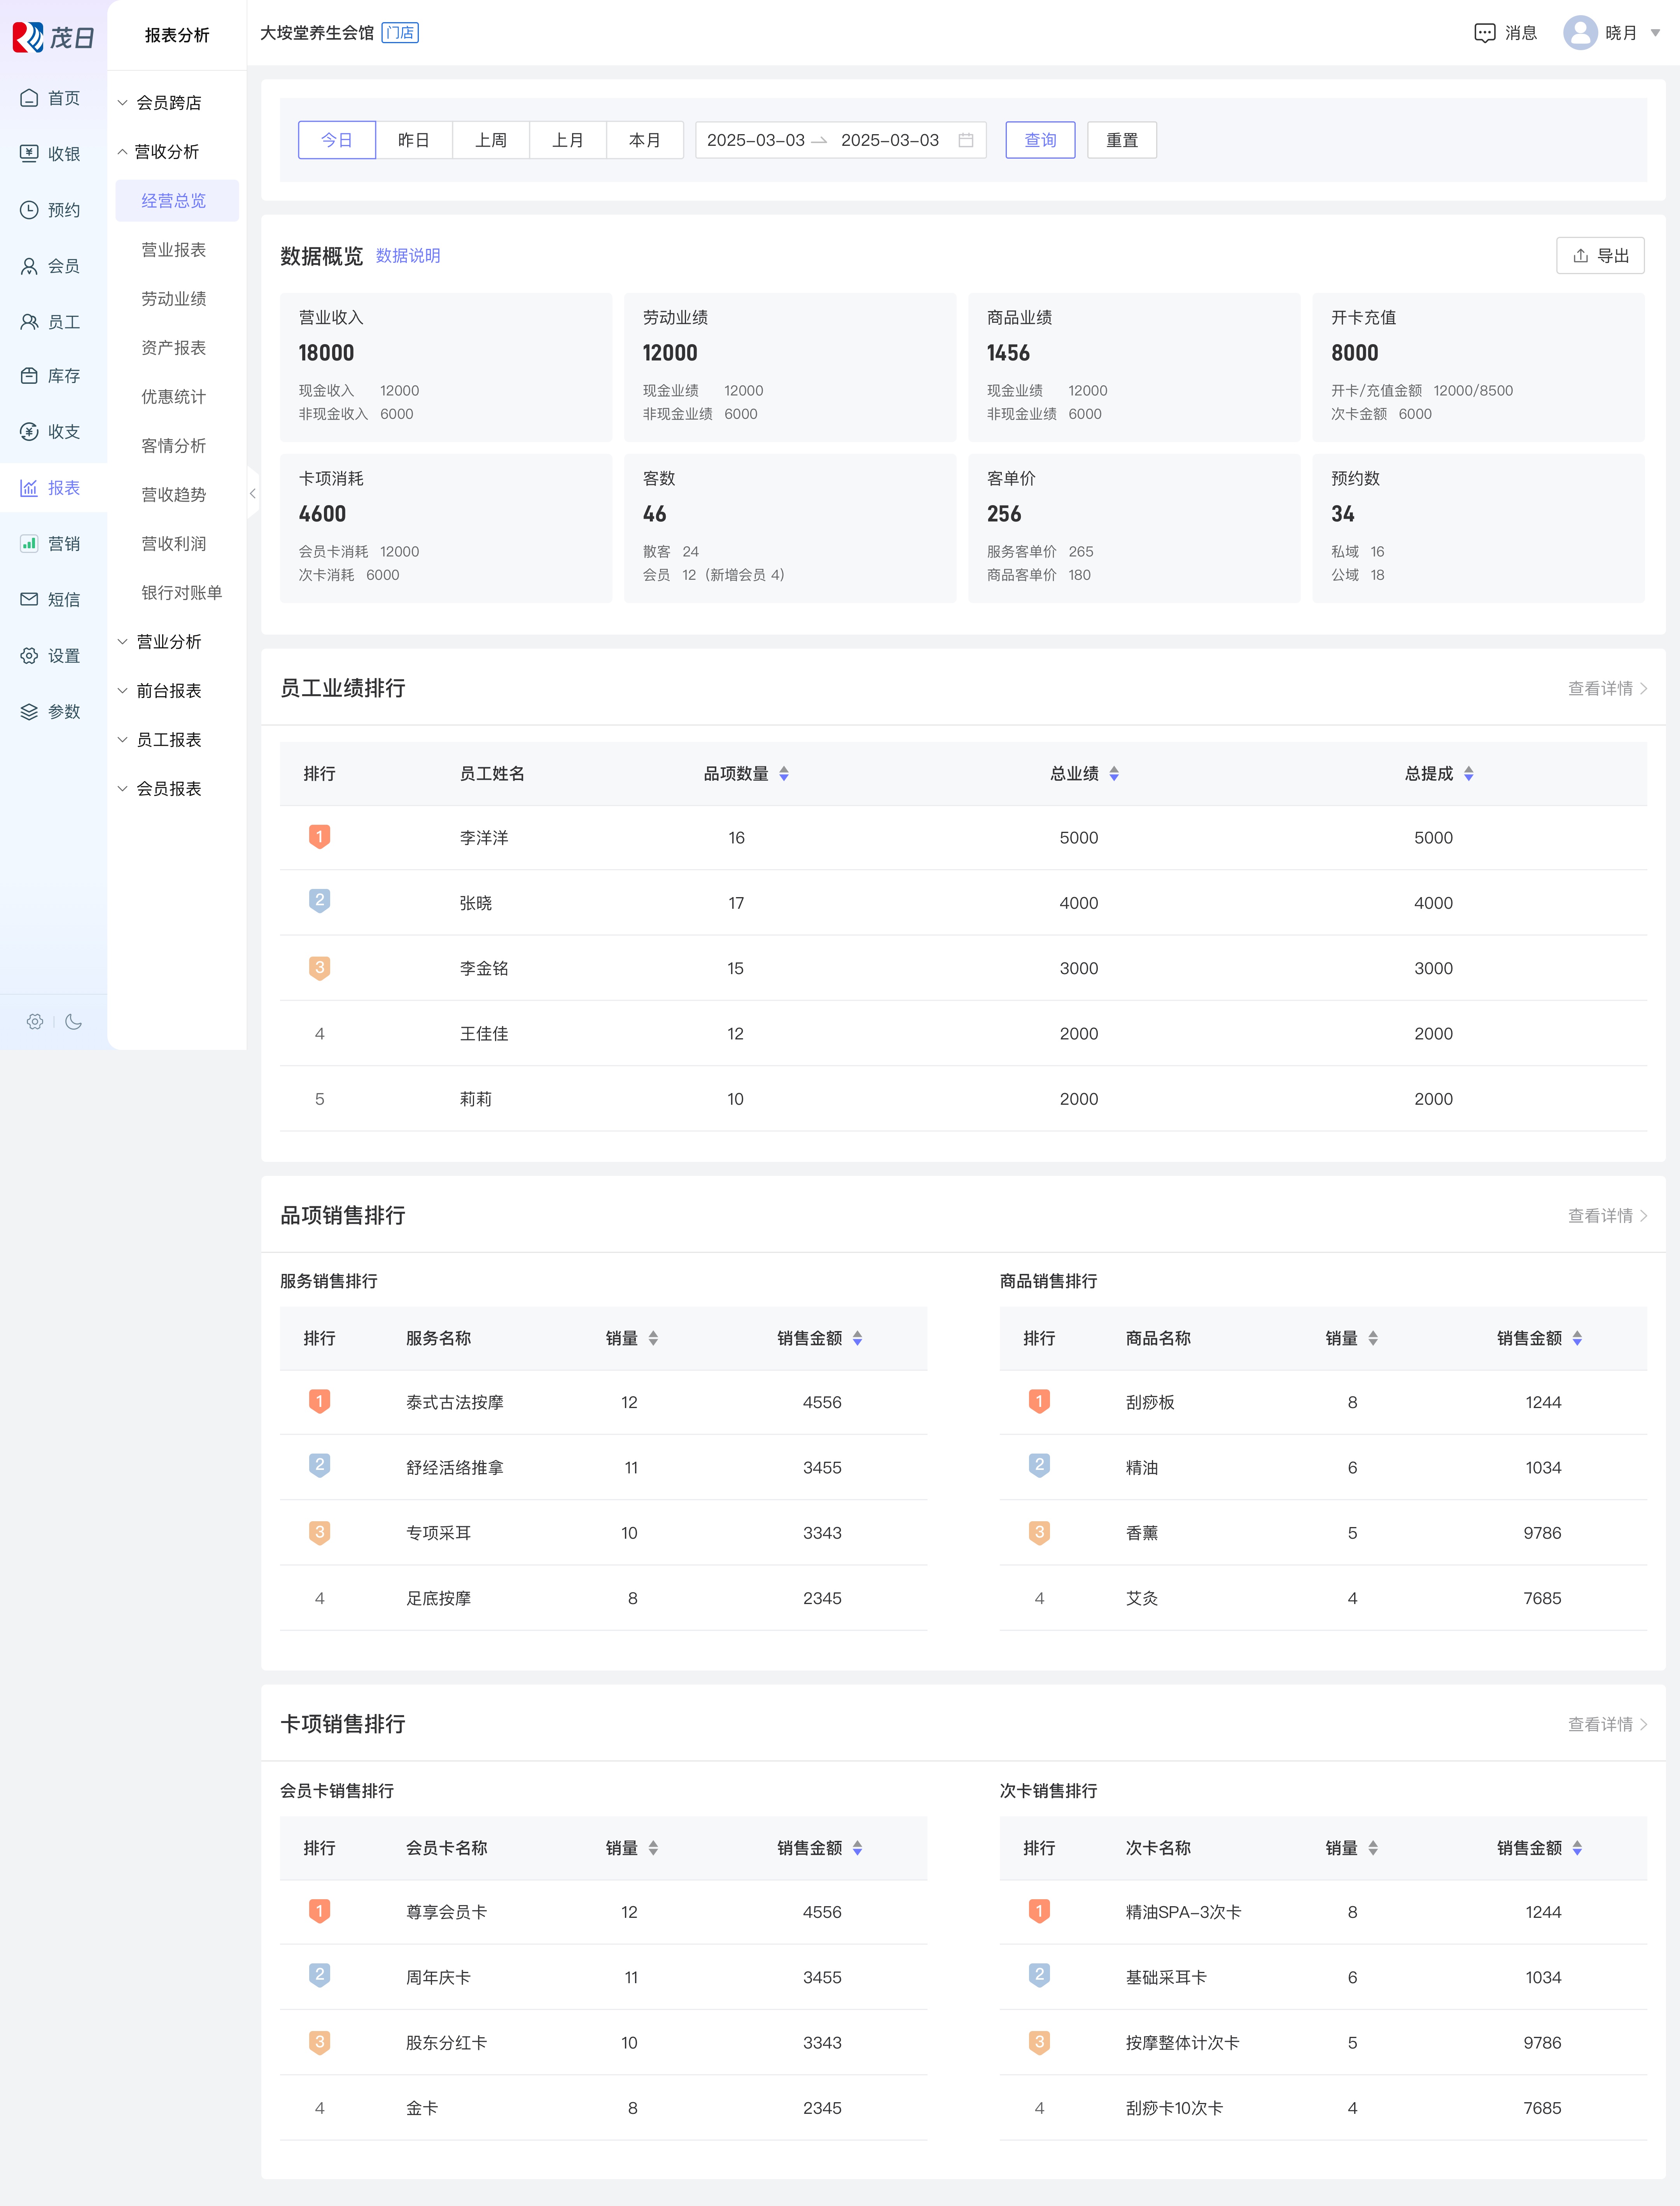The height and width of the screenshot is (2206, 1680).
Task: Open the 收银 cashier sidebar icon
Action: [x=30, y=153]
